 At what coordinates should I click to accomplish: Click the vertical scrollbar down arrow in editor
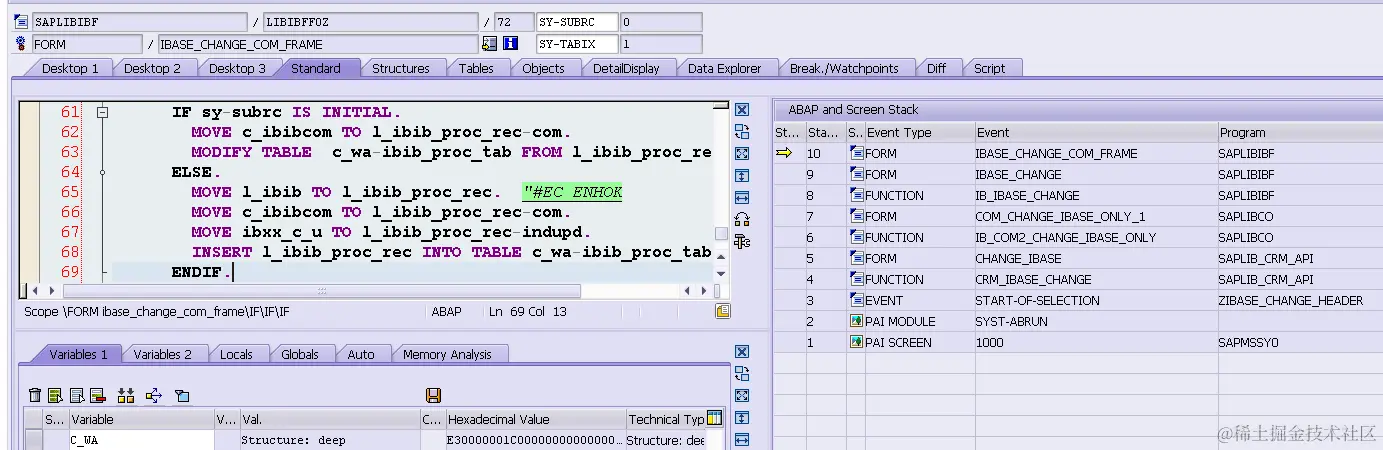point(720,272)
